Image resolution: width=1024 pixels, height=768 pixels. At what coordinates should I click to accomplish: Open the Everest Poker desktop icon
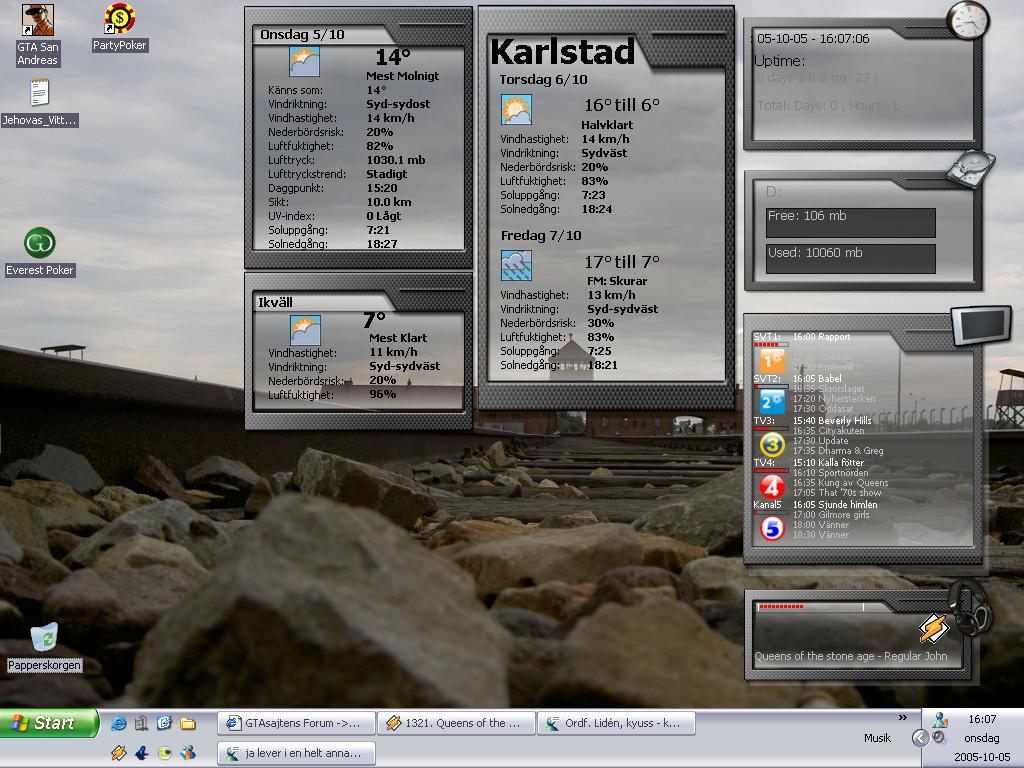[39, 243]
